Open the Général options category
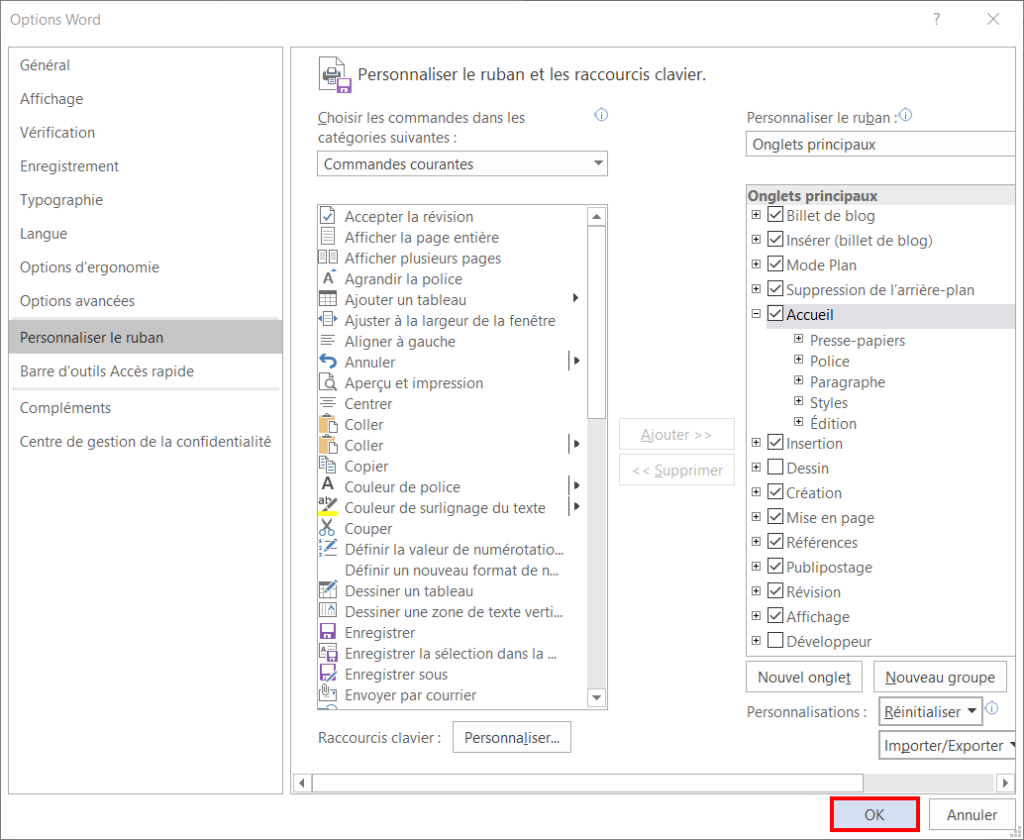Screen dimensions: 1024x840 click(x=146, y=65)
